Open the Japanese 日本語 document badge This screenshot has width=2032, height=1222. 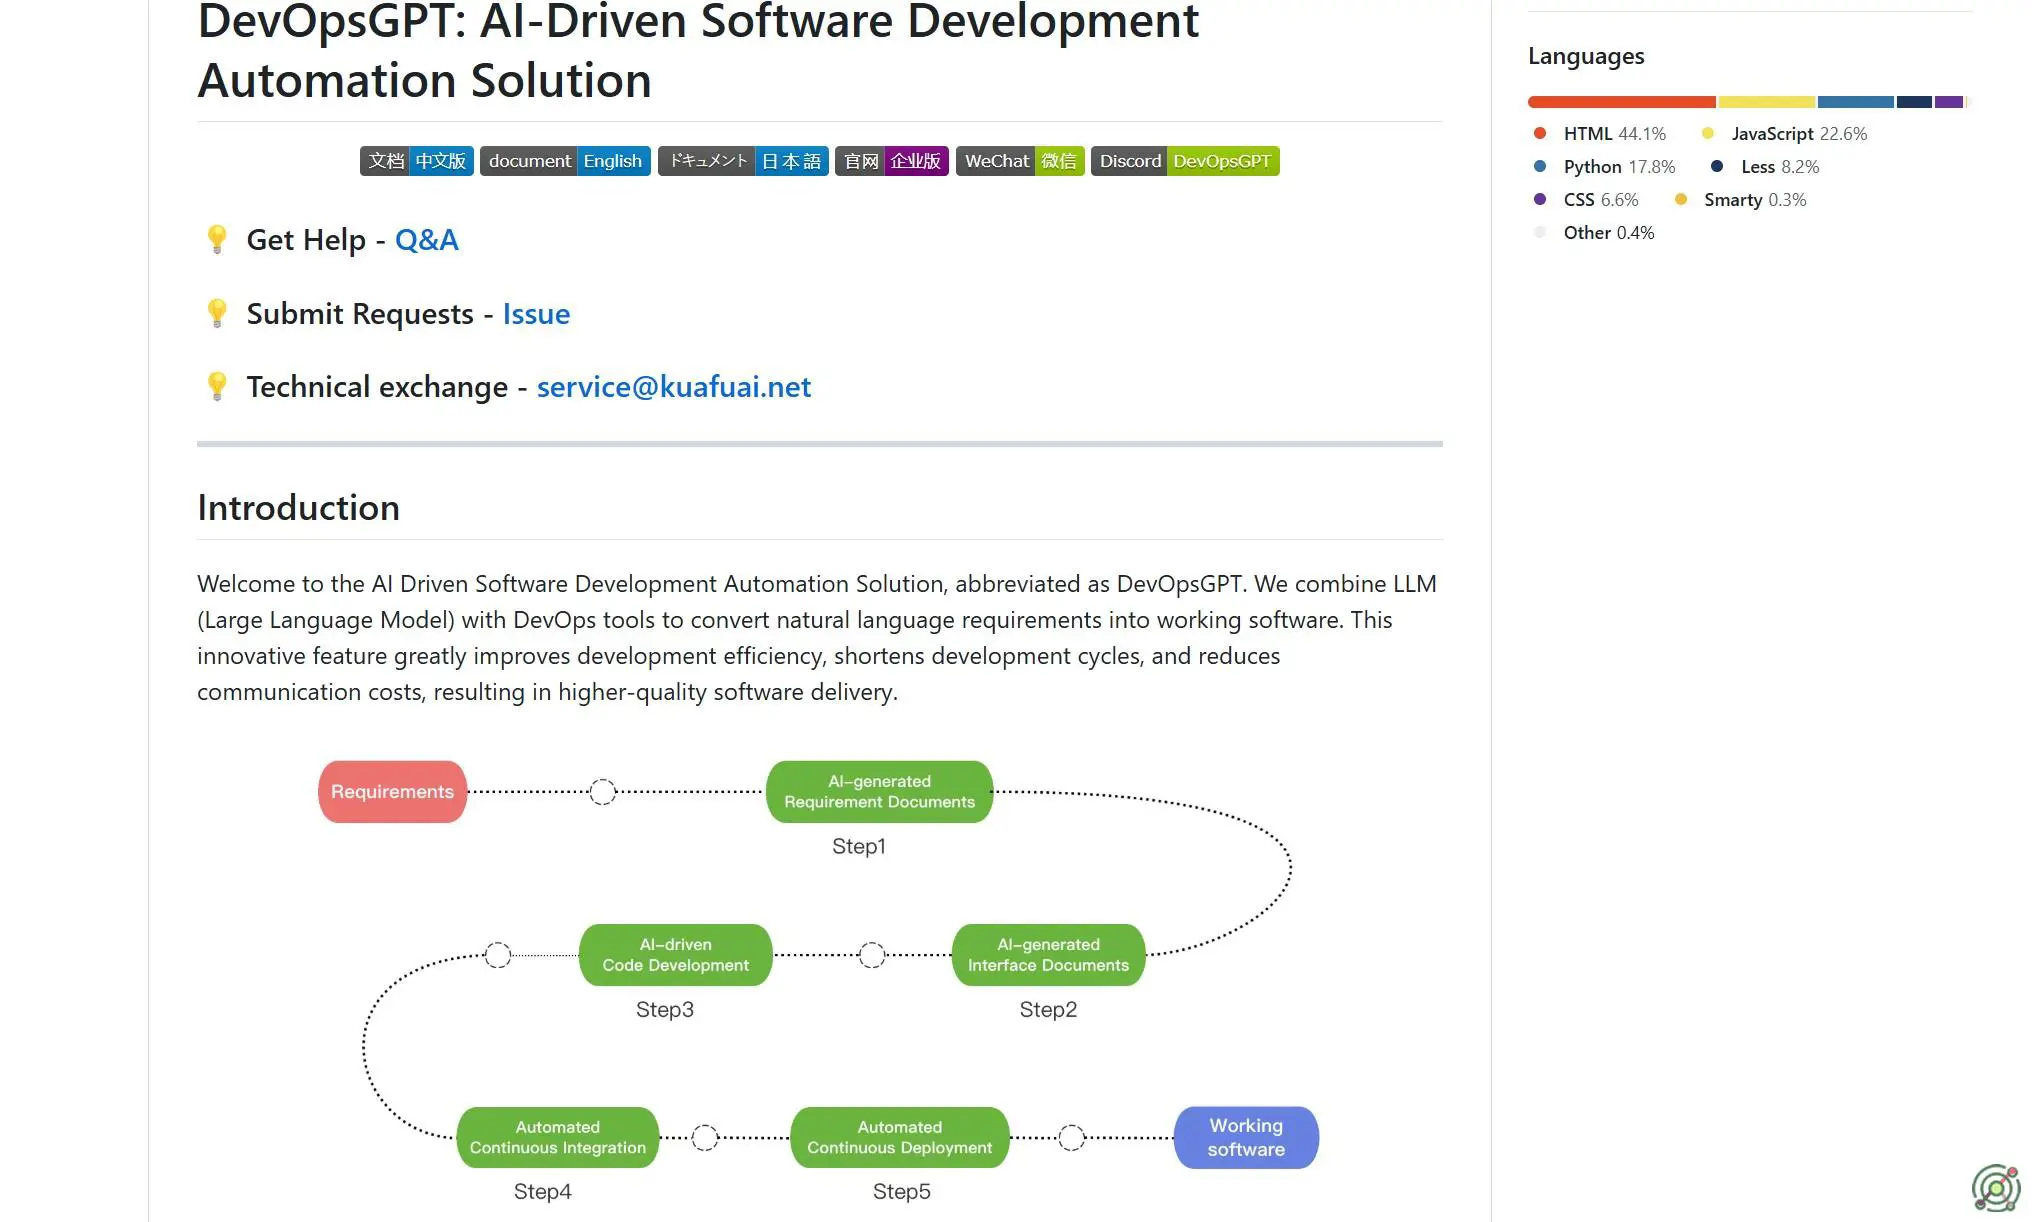tap(743, 161)
